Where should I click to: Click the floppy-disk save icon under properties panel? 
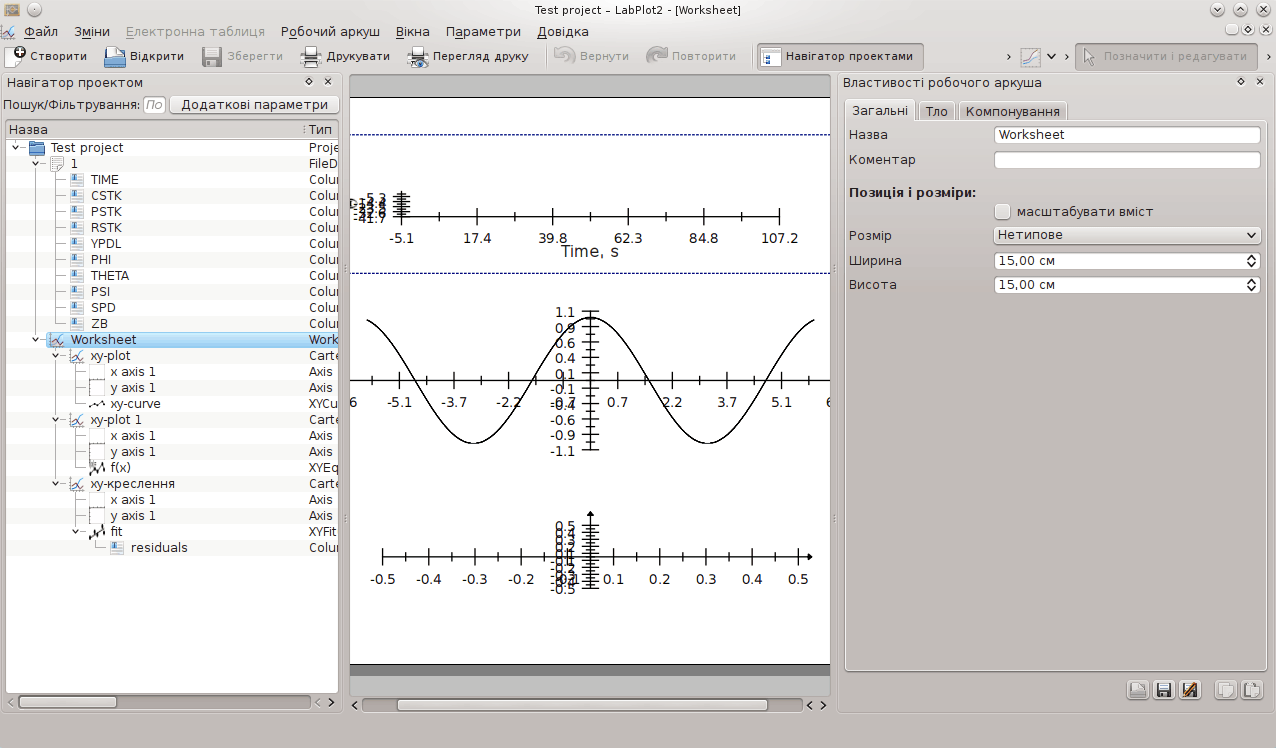click(x=1163, y=690)
